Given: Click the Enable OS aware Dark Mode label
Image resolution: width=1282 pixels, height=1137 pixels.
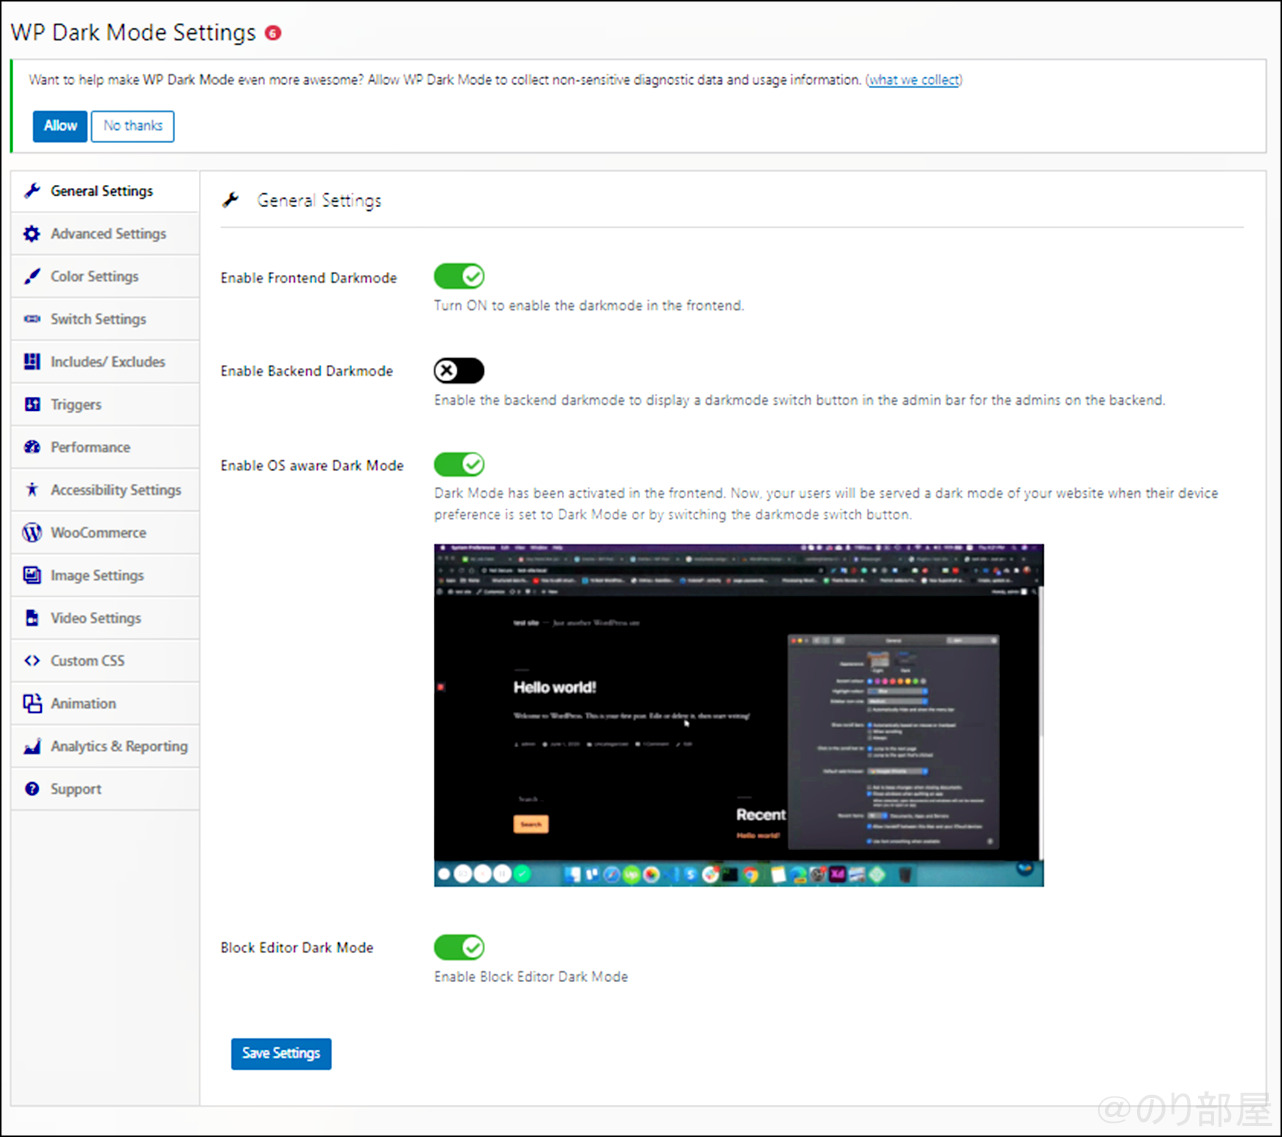Looking at the screenshot, I should coord(312,465).
